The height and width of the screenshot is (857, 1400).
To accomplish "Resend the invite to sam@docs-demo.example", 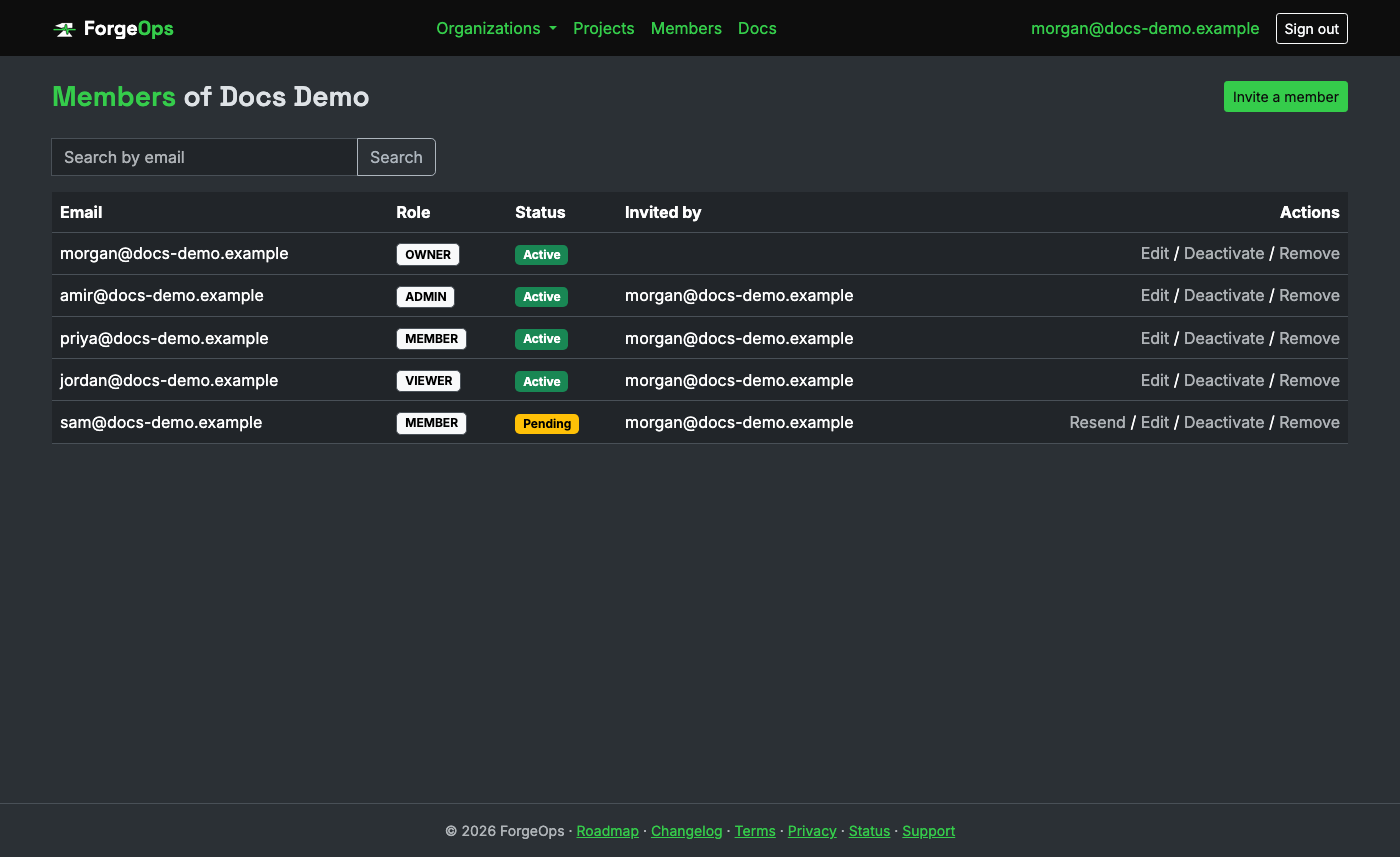I will pos(1097,423).
